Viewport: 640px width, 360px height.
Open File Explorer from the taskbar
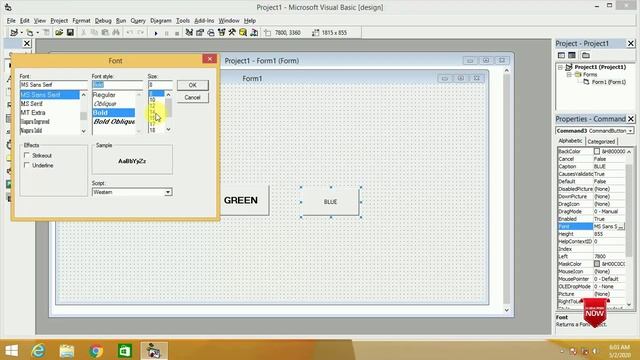coord(67,351)
